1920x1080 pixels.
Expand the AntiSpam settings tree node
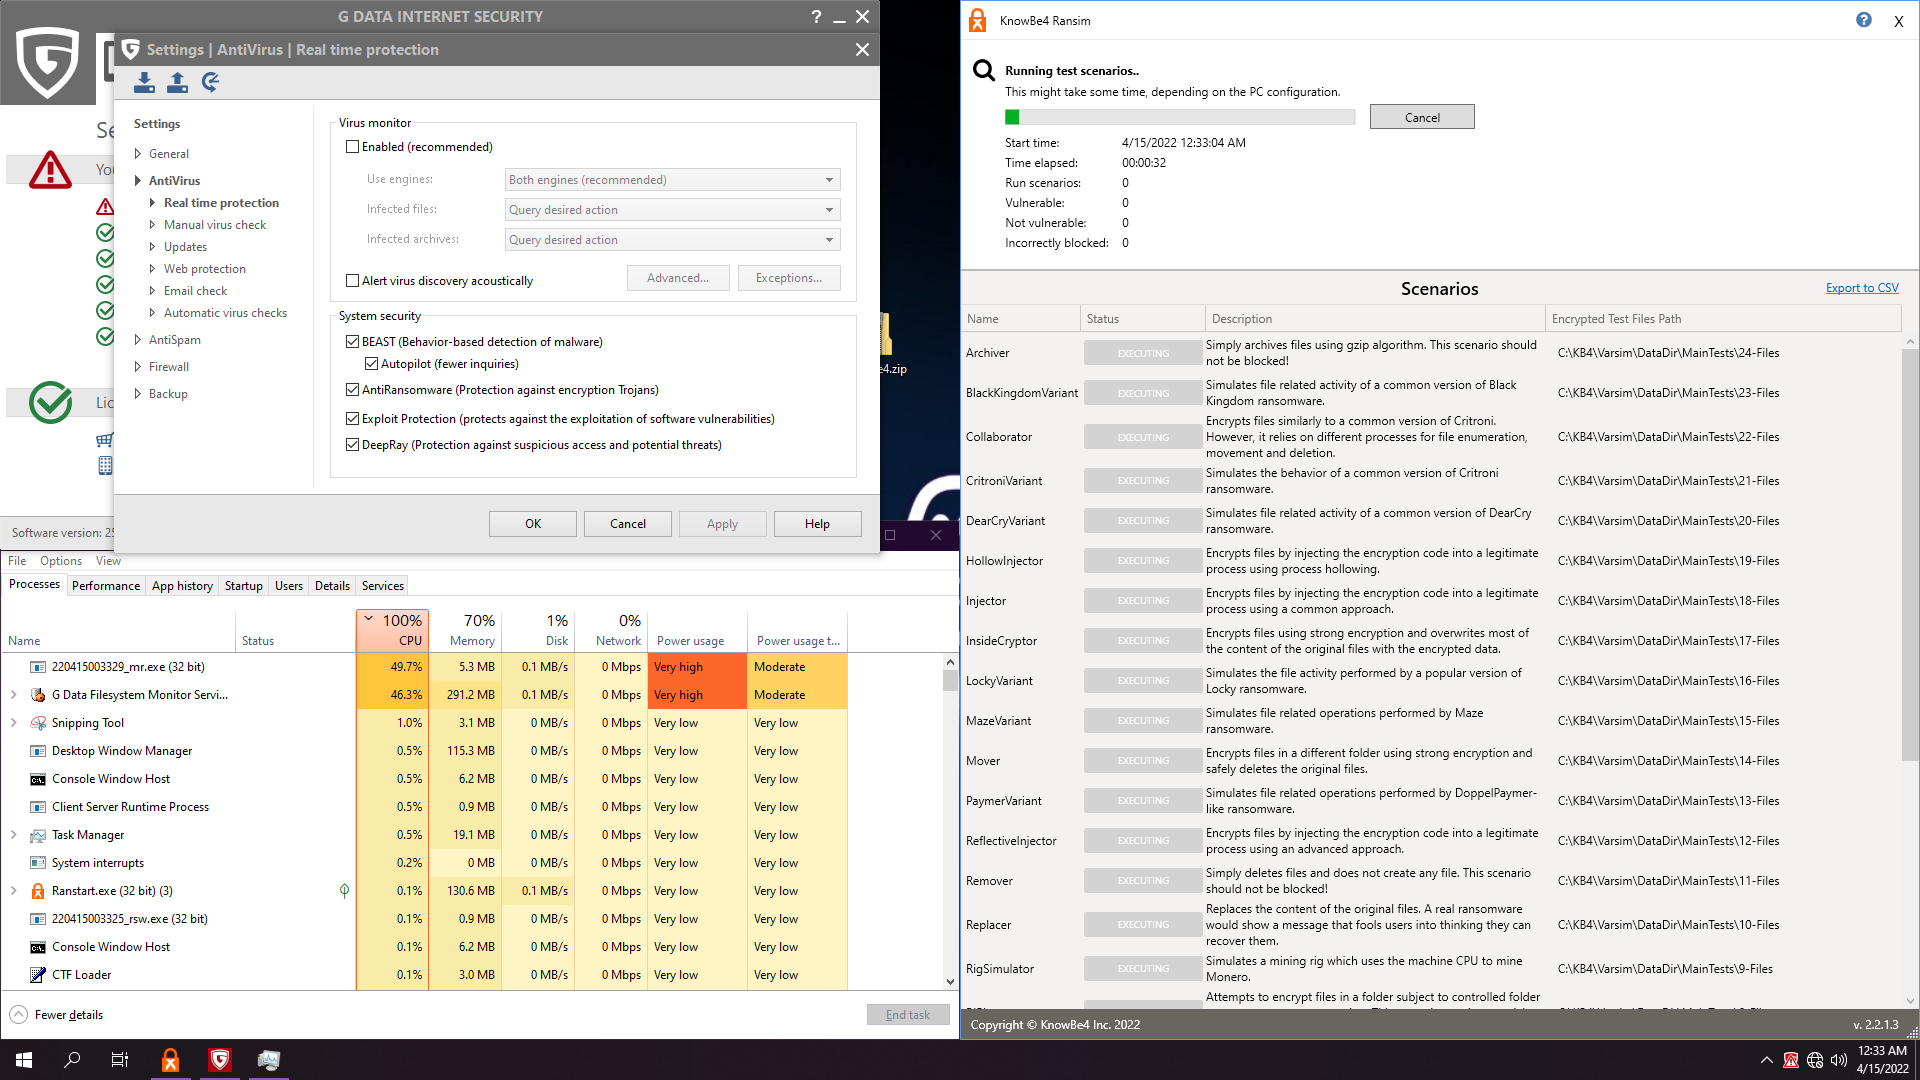click(138, 340)
